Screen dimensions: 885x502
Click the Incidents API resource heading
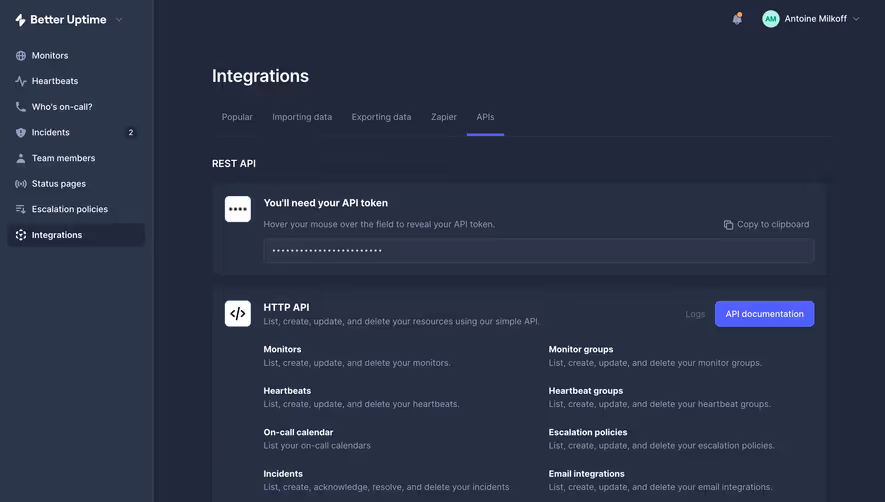point(283,474)
